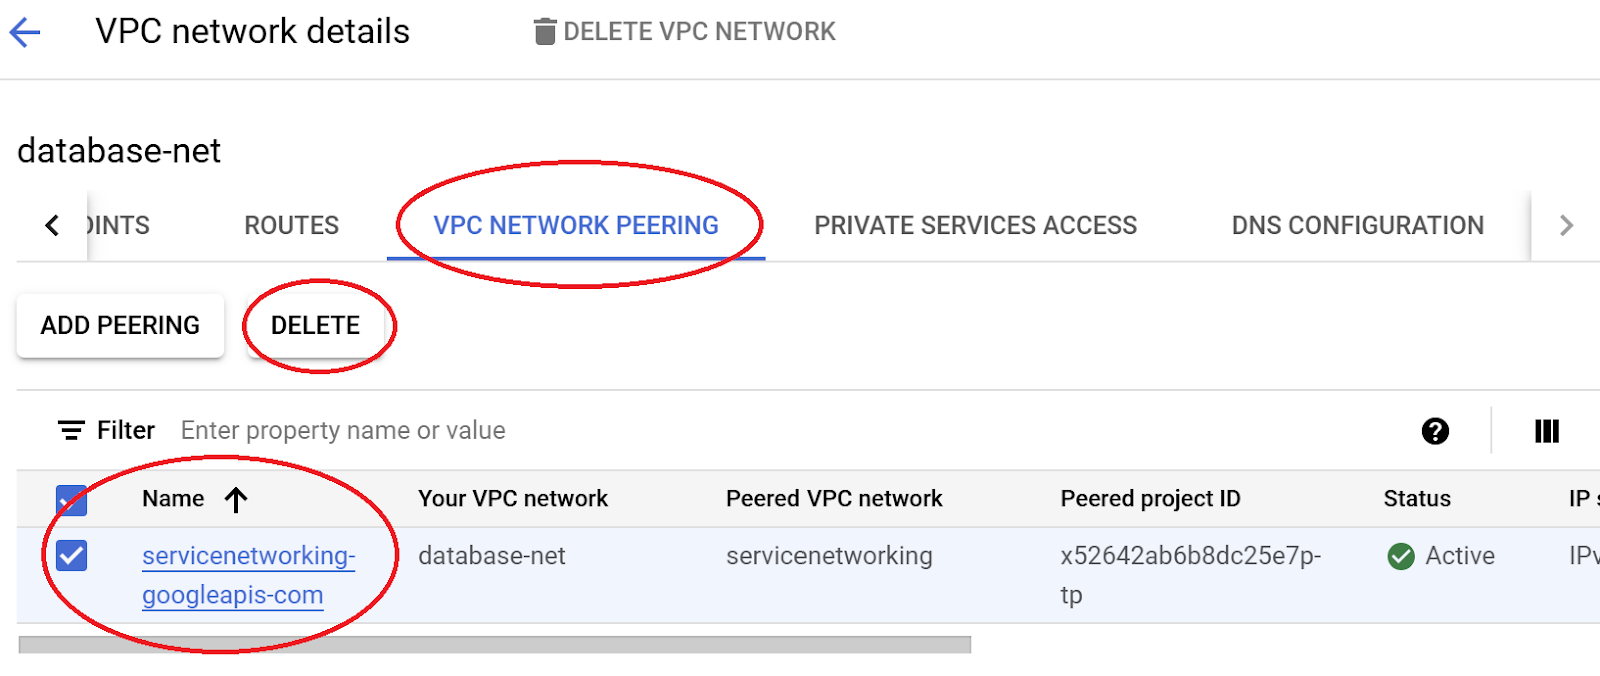Viewport: 1600px width, 676px height.
Task: Uncheck the servicenetworking-googleapis-com row checkbox
Action: pos(72,555)
